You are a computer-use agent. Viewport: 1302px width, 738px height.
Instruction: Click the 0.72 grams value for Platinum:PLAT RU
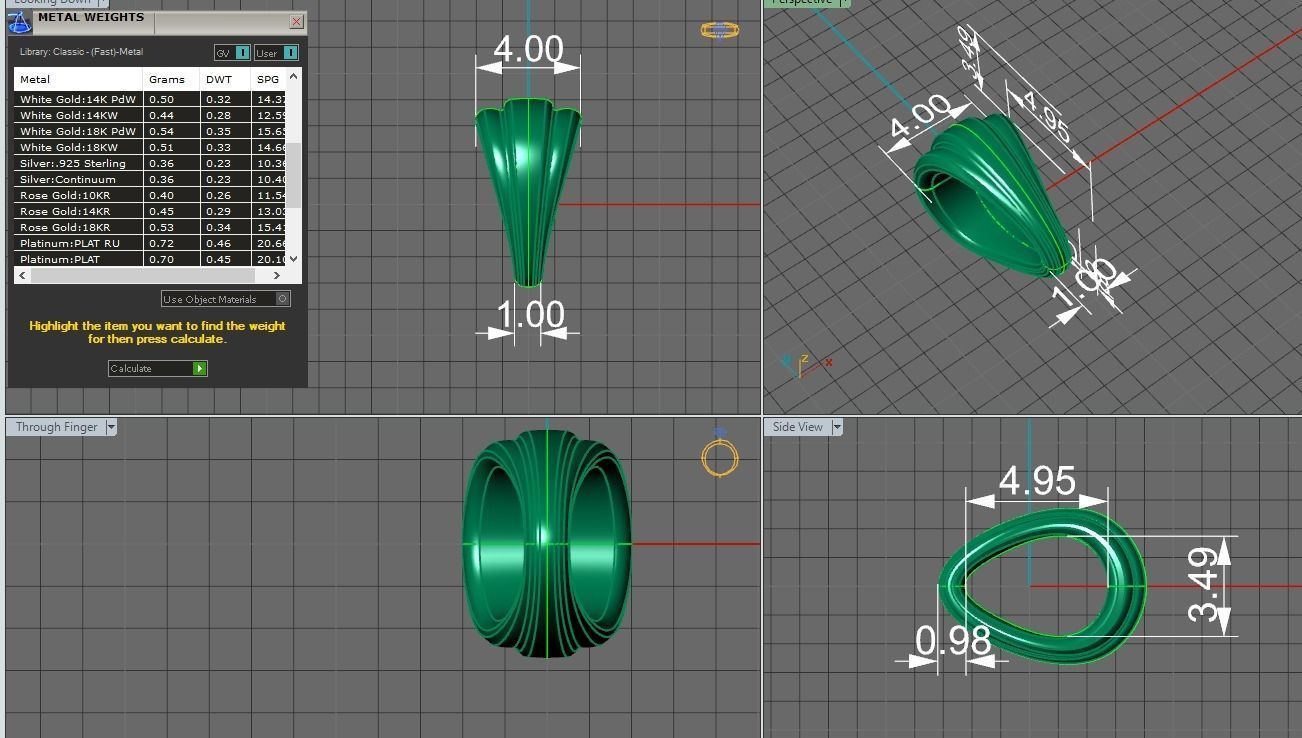coord(161,243)
